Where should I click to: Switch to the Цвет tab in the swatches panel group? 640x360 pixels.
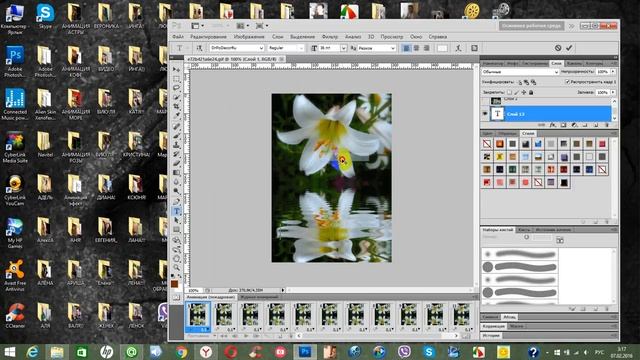[x=487, y=133]
